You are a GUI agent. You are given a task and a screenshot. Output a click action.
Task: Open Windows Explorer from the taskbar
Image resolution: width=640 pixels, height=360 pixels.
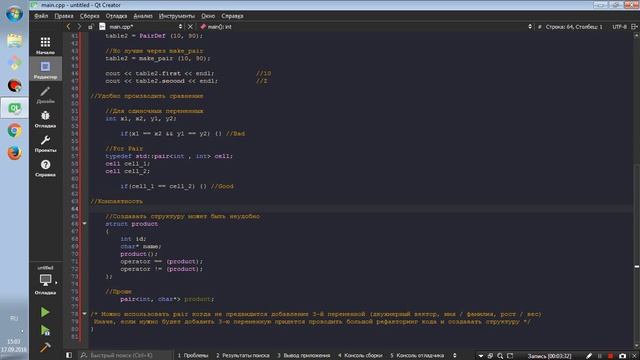[x=14, y=40]
